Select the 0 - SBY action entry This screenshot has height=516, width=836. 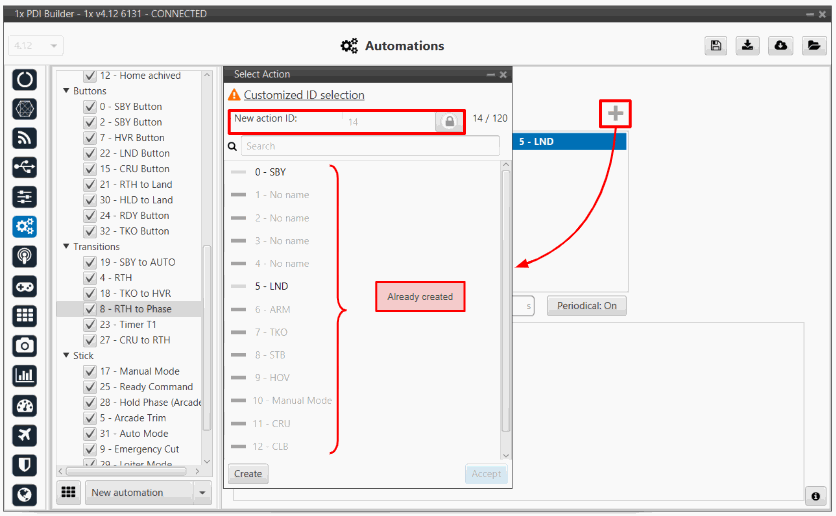coord(270,172)
